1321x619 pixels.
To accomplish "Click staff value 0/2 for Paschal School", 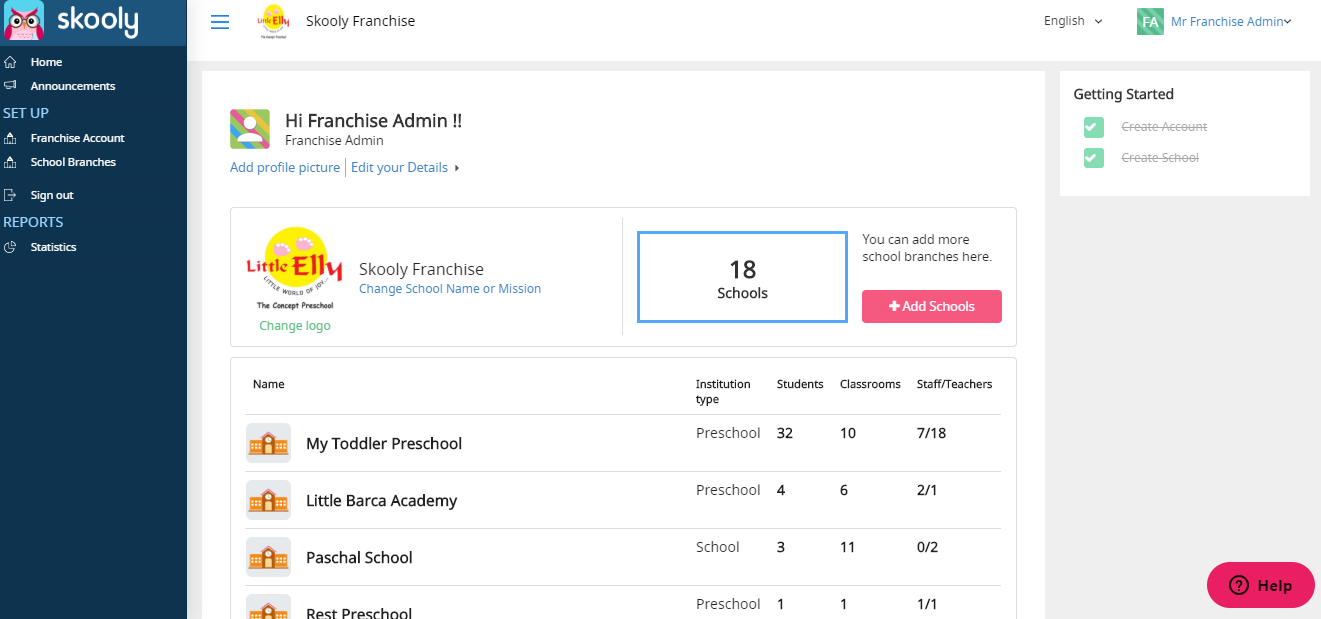I will click(x=927, y=547).
